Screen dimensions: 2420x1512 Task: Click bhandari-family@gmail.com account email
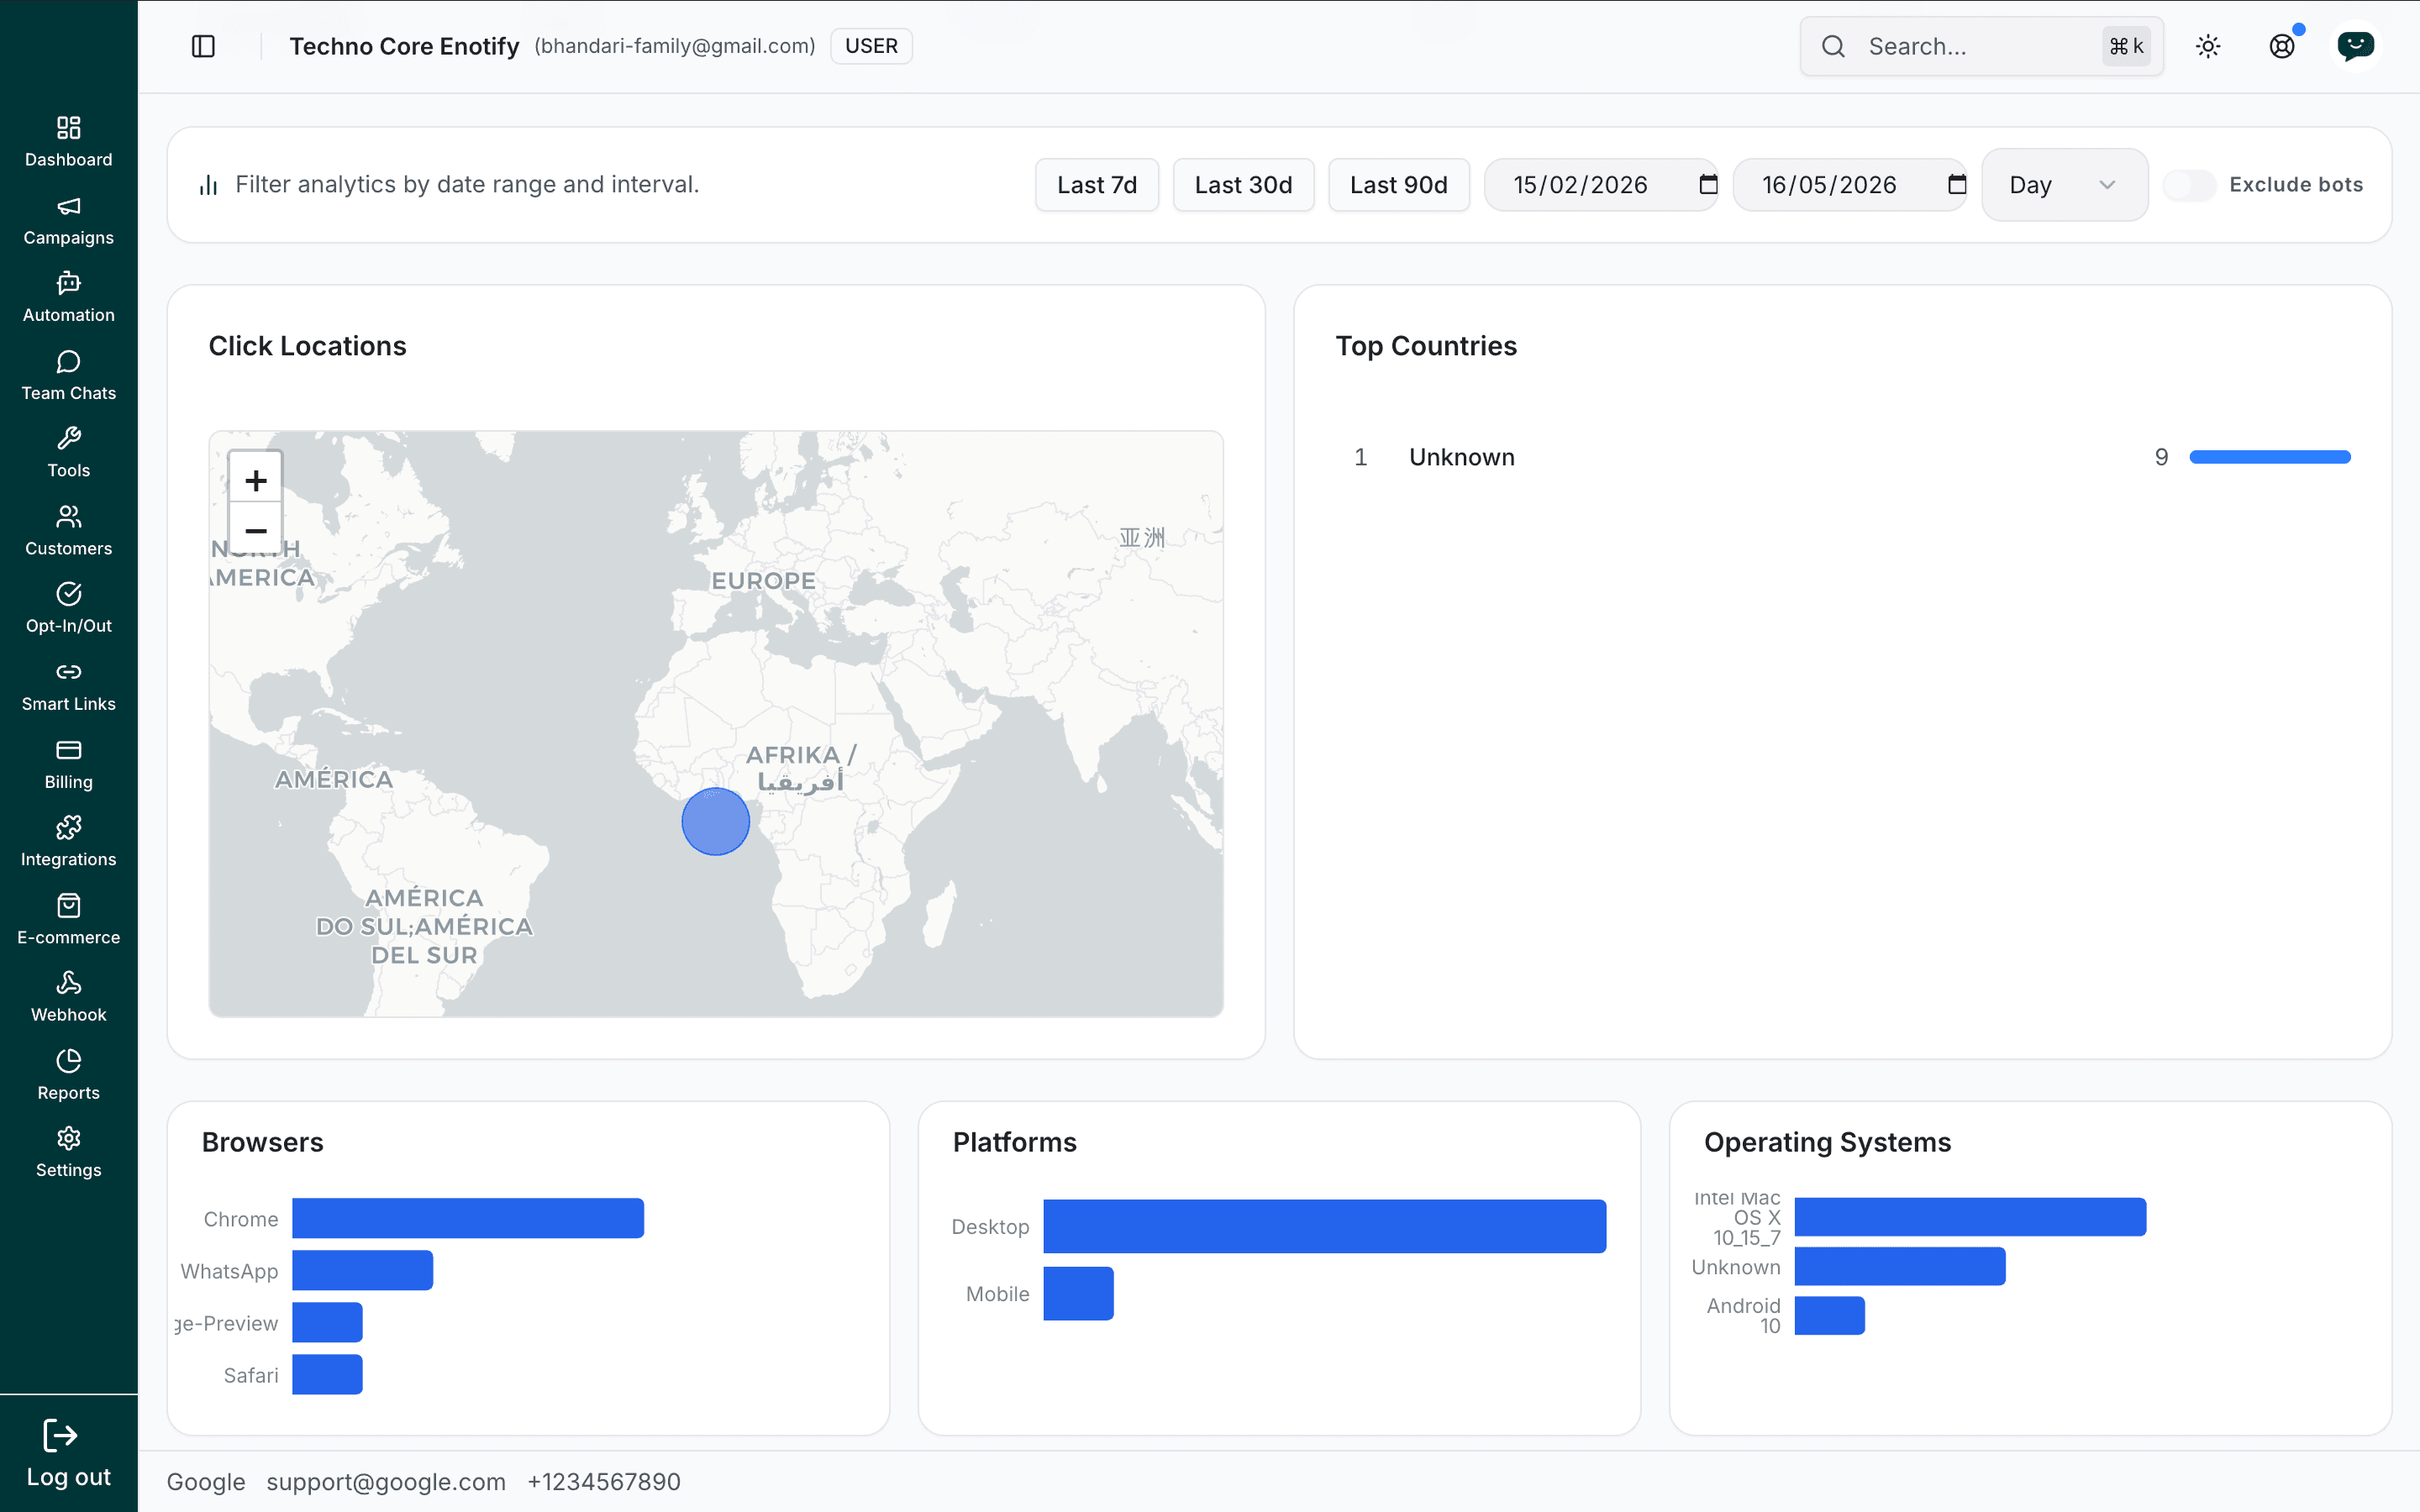pyautogui.click(x=675, y=46)
